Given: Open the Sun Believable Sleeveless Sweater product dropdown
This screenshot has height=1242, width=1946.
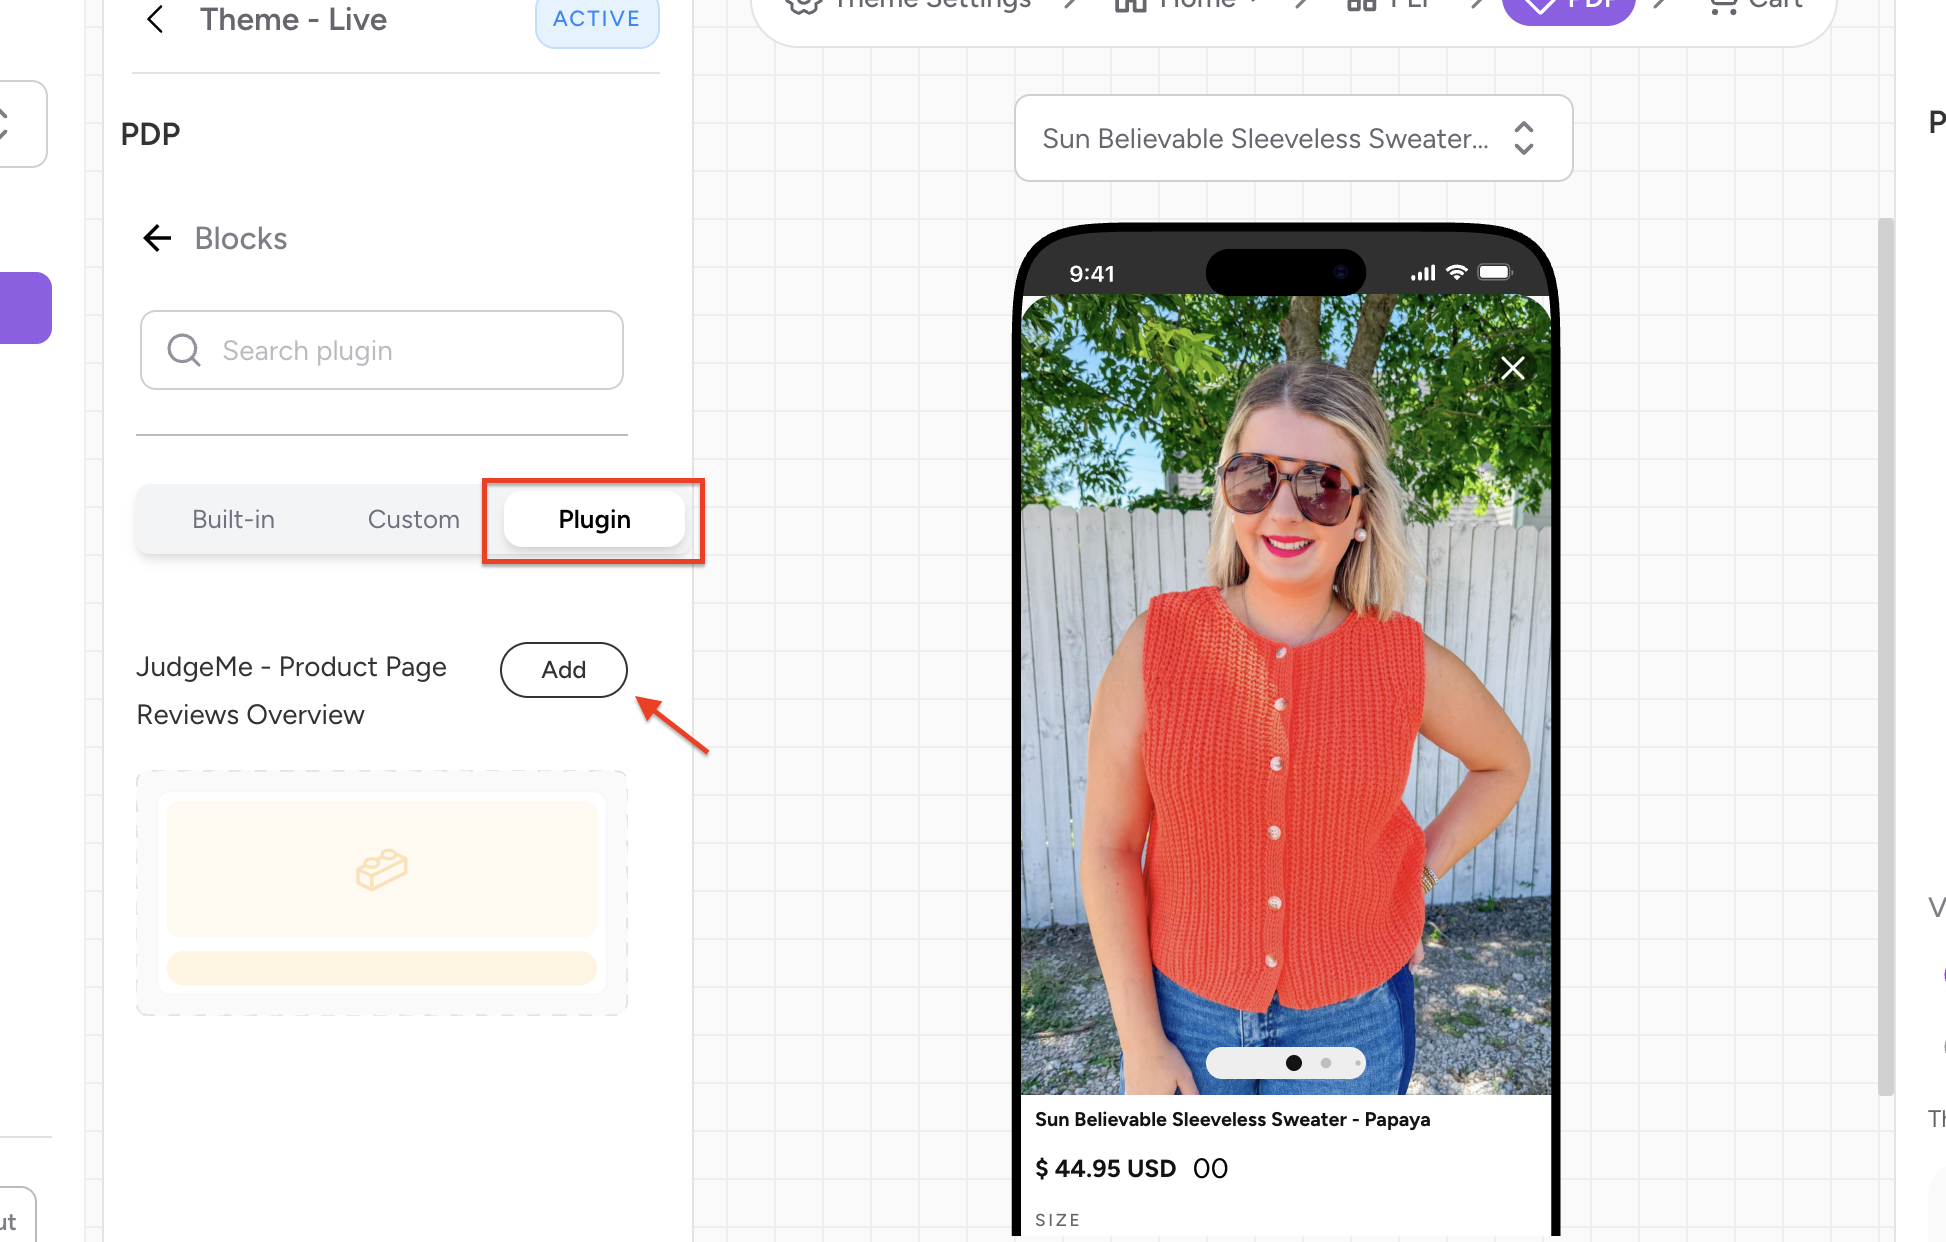Looking at the screenshot, I should 1265,138.
